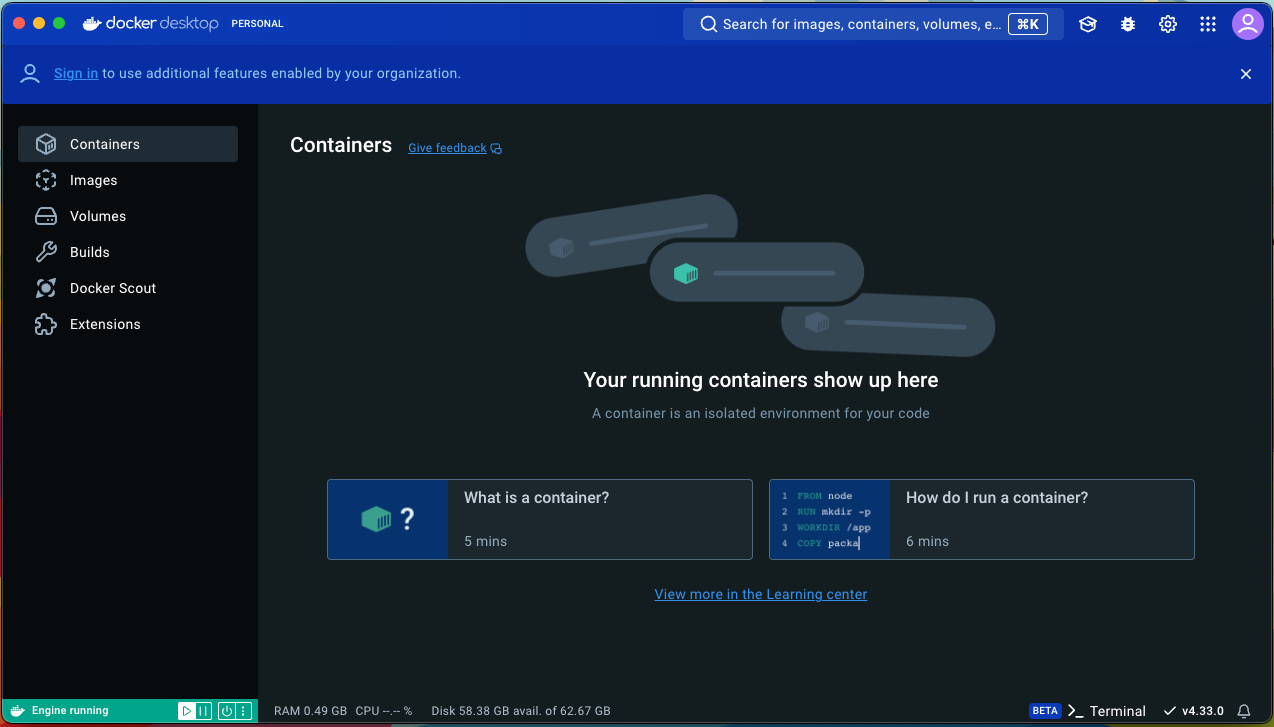Click the start engine play button
This screenshot has width=1274, height=727.
point(187,711)
